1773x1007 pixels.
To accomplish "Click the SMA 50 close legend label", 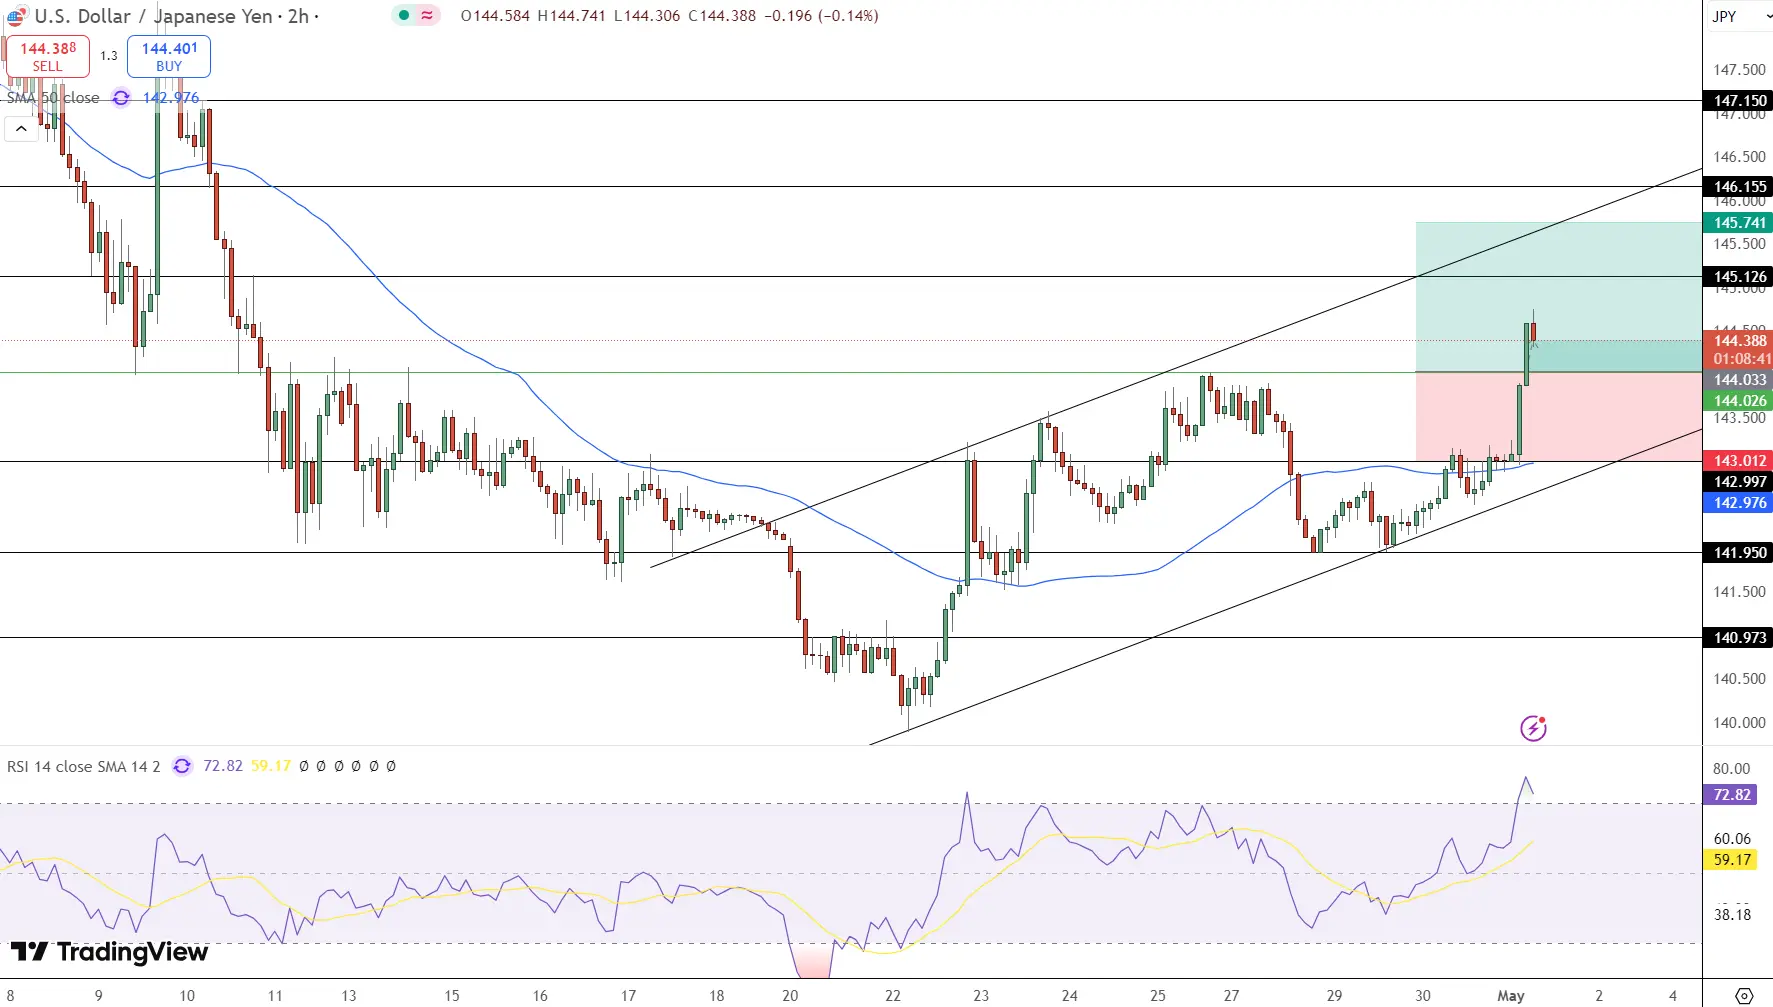I will [53, 98].
